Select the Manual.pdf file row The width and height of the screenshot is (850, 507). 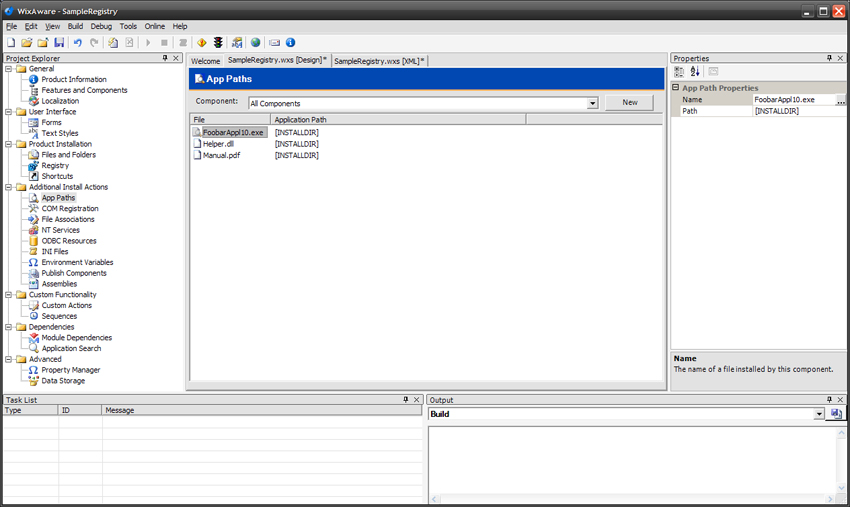pyautogui.click(x=217, y=155)
